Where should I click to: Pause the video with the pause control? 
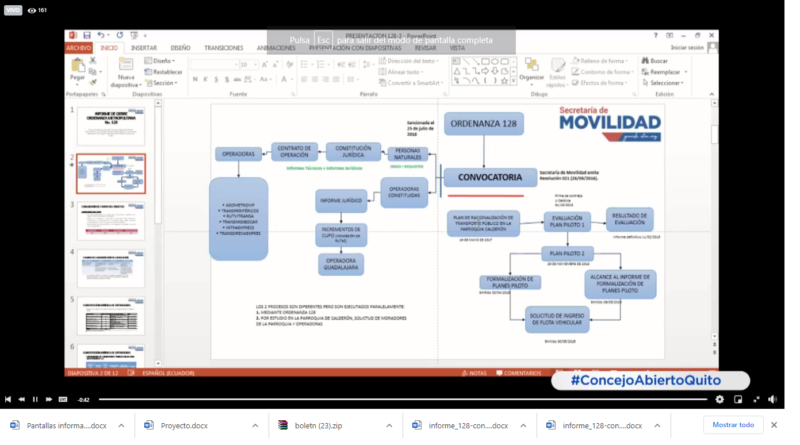point(35,399)
